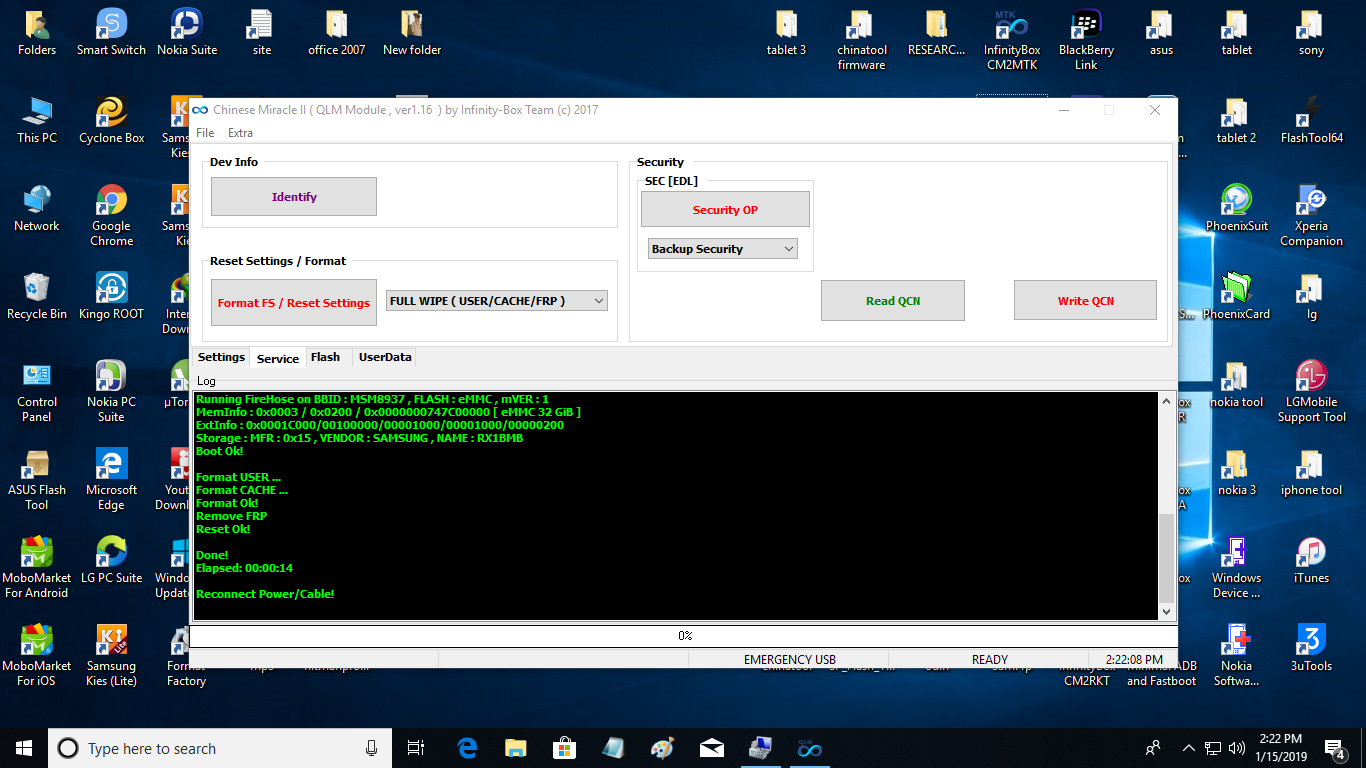Select the Recycle Bin icon
The height and width of the screenshot is (768, 1366).
tap(37, 298)
